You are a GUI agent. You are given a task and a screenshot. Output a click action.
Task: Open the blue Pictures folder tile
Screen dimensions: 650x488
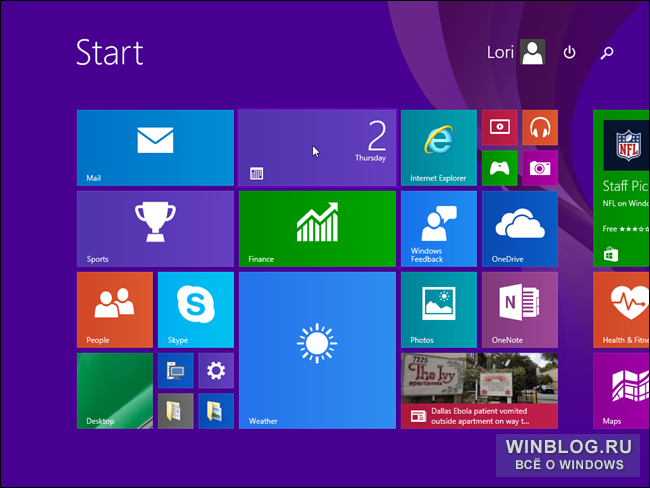click(216, 411)
